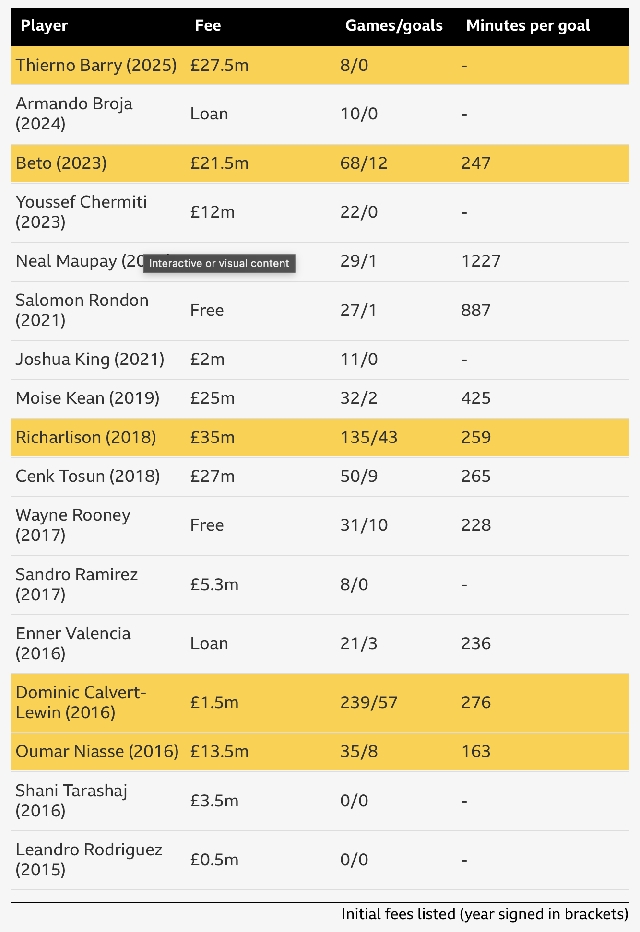Click Youssef Chermiti (2023) player name
Screen dimensions: 640x932
[81, 212]
